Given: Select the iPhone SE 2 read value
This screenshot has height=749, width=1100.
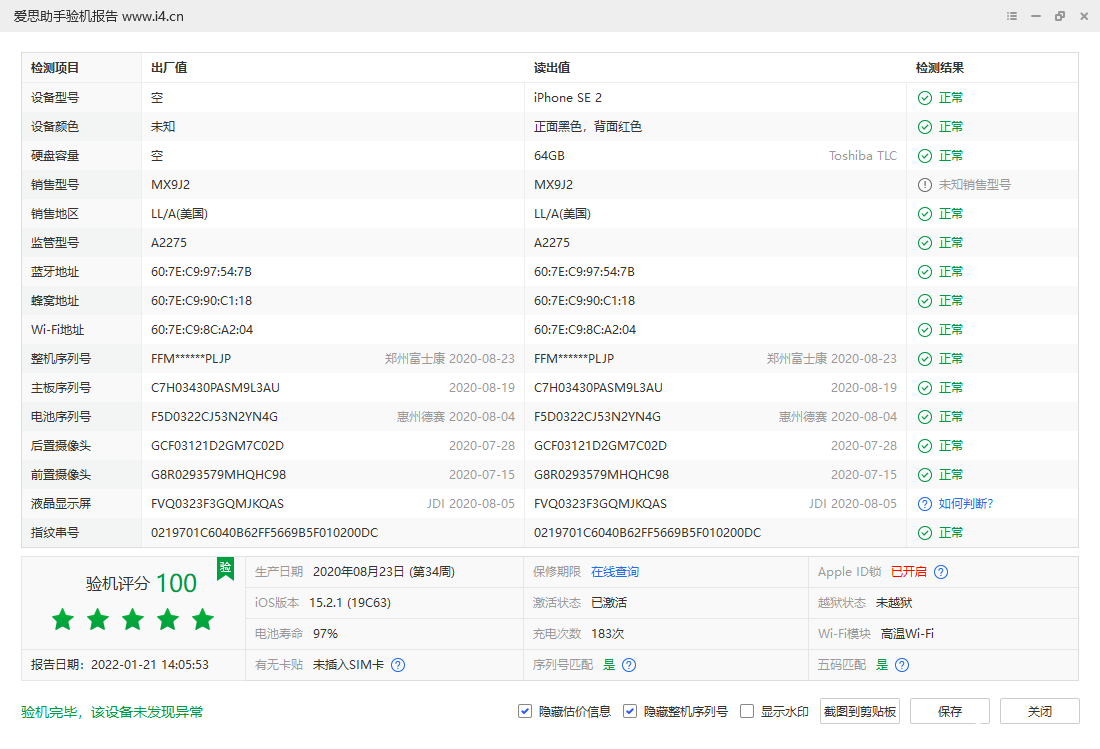Looking at the screenshot, I should point(568,98).
